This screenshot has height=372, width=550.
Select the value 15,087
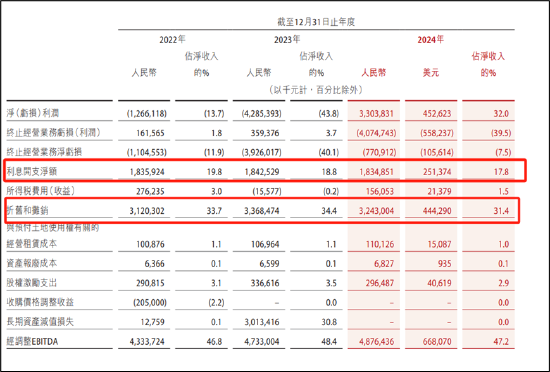point(440,244)
